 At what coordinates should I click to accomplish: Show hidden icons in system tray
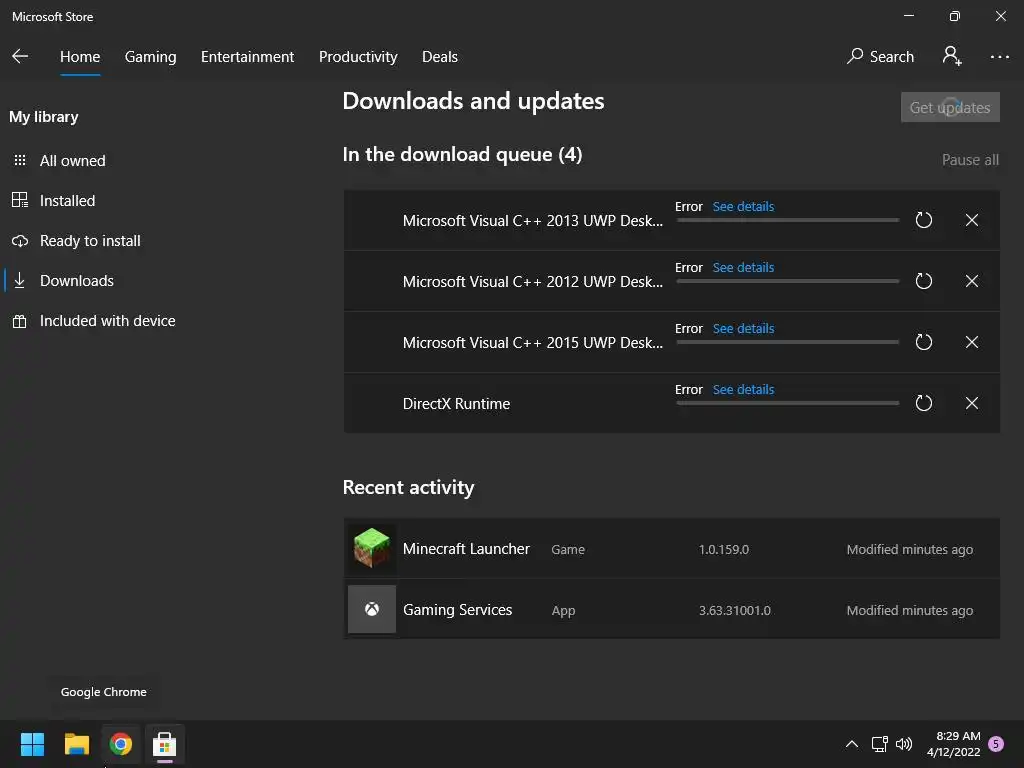tap(852, 743)
